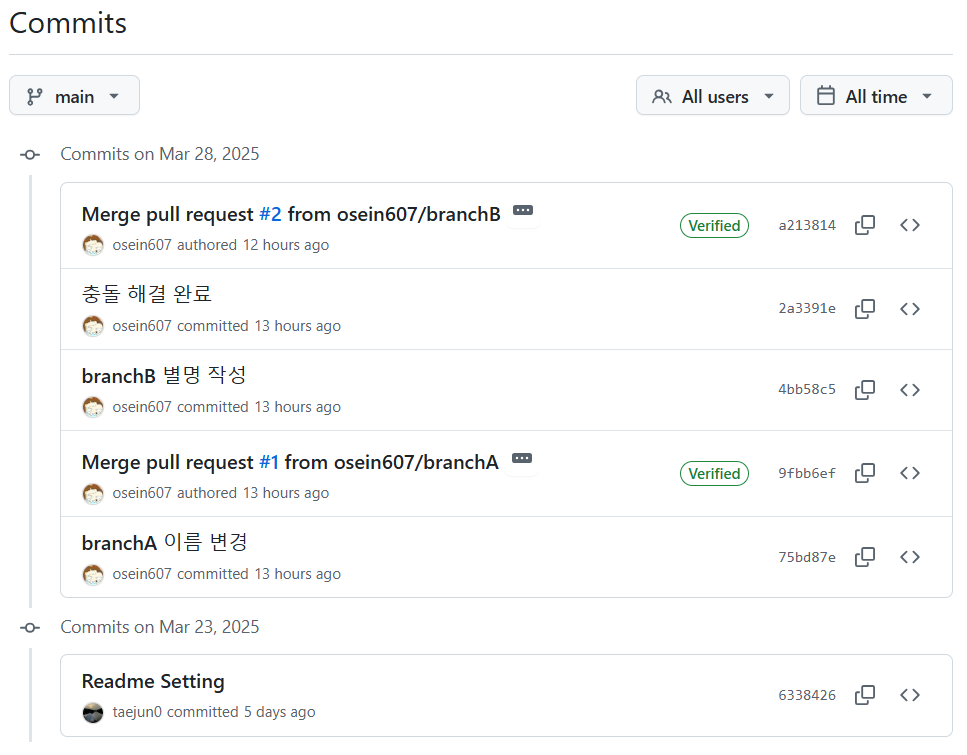Copy the SHA of commit 4bb58c5
This screenshot has height=755, width=967.
[865, 390]
